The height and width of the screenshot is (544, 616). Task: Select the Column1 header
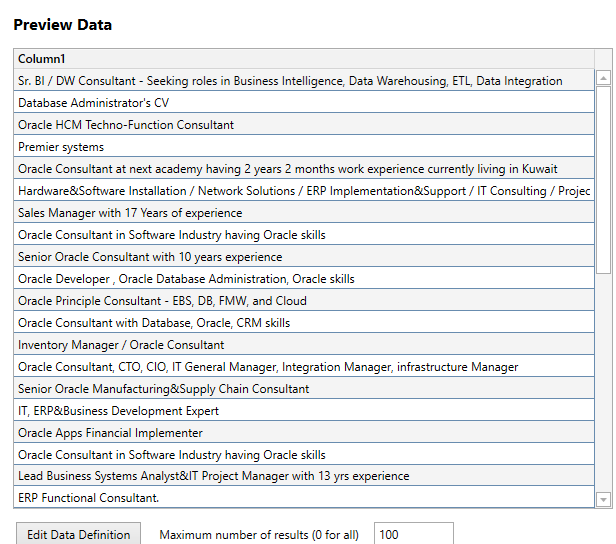[304, 59]
